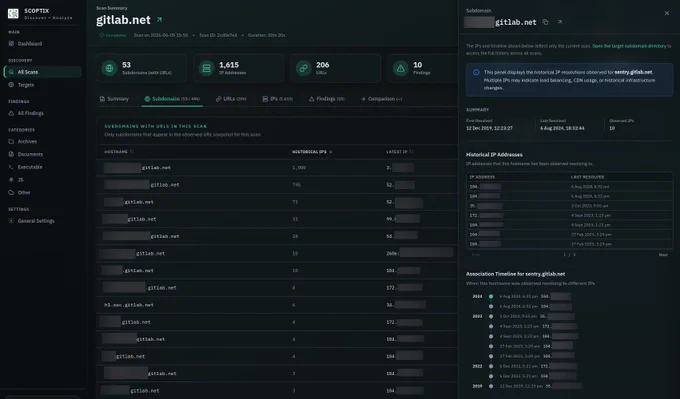Click timeline dot for 3 Oct 2023
Image resolution: width=680 pixels, height=399 pixels.
coord(490,316)
